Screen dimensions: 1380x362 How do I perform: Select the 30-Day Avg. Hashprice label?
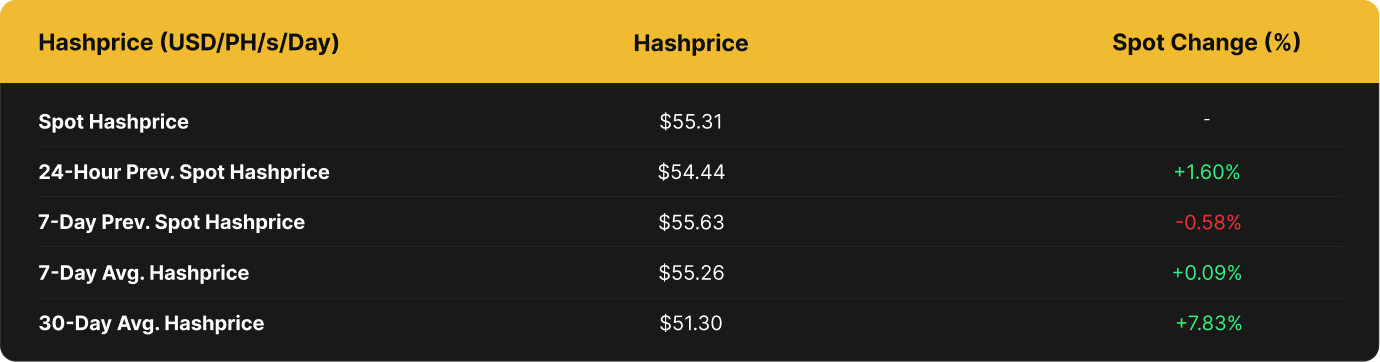coord(151,323)
